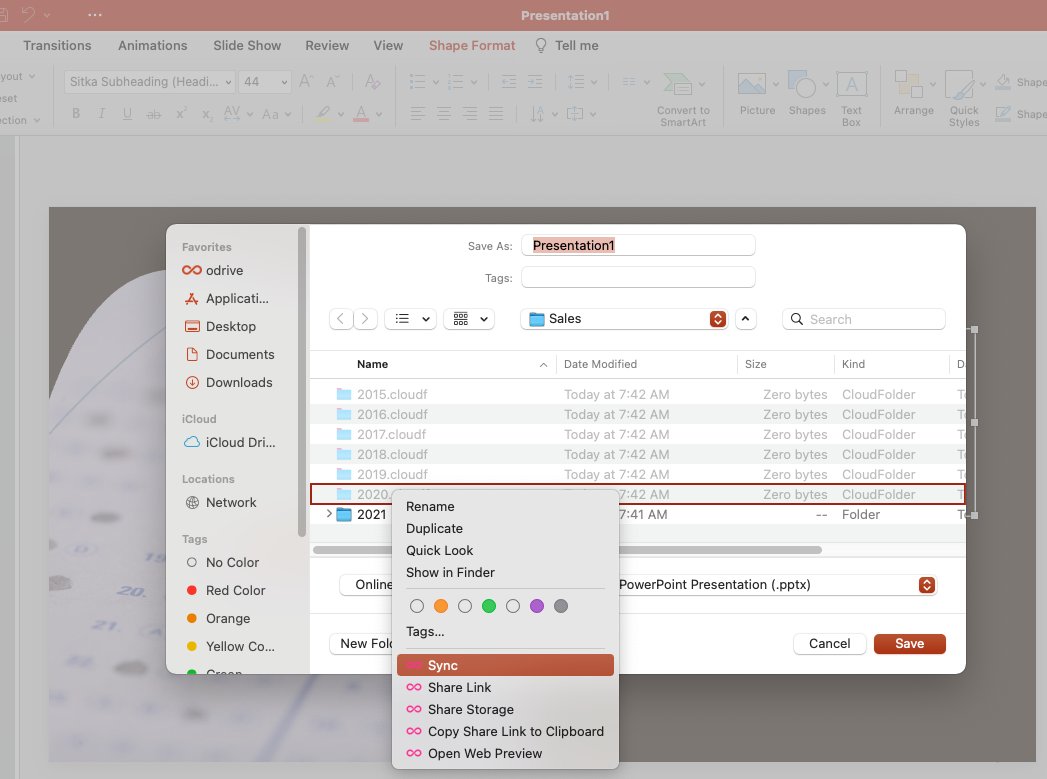Click New Folder button
This screenshot has height=779, width=1047.
click(362, 643)
